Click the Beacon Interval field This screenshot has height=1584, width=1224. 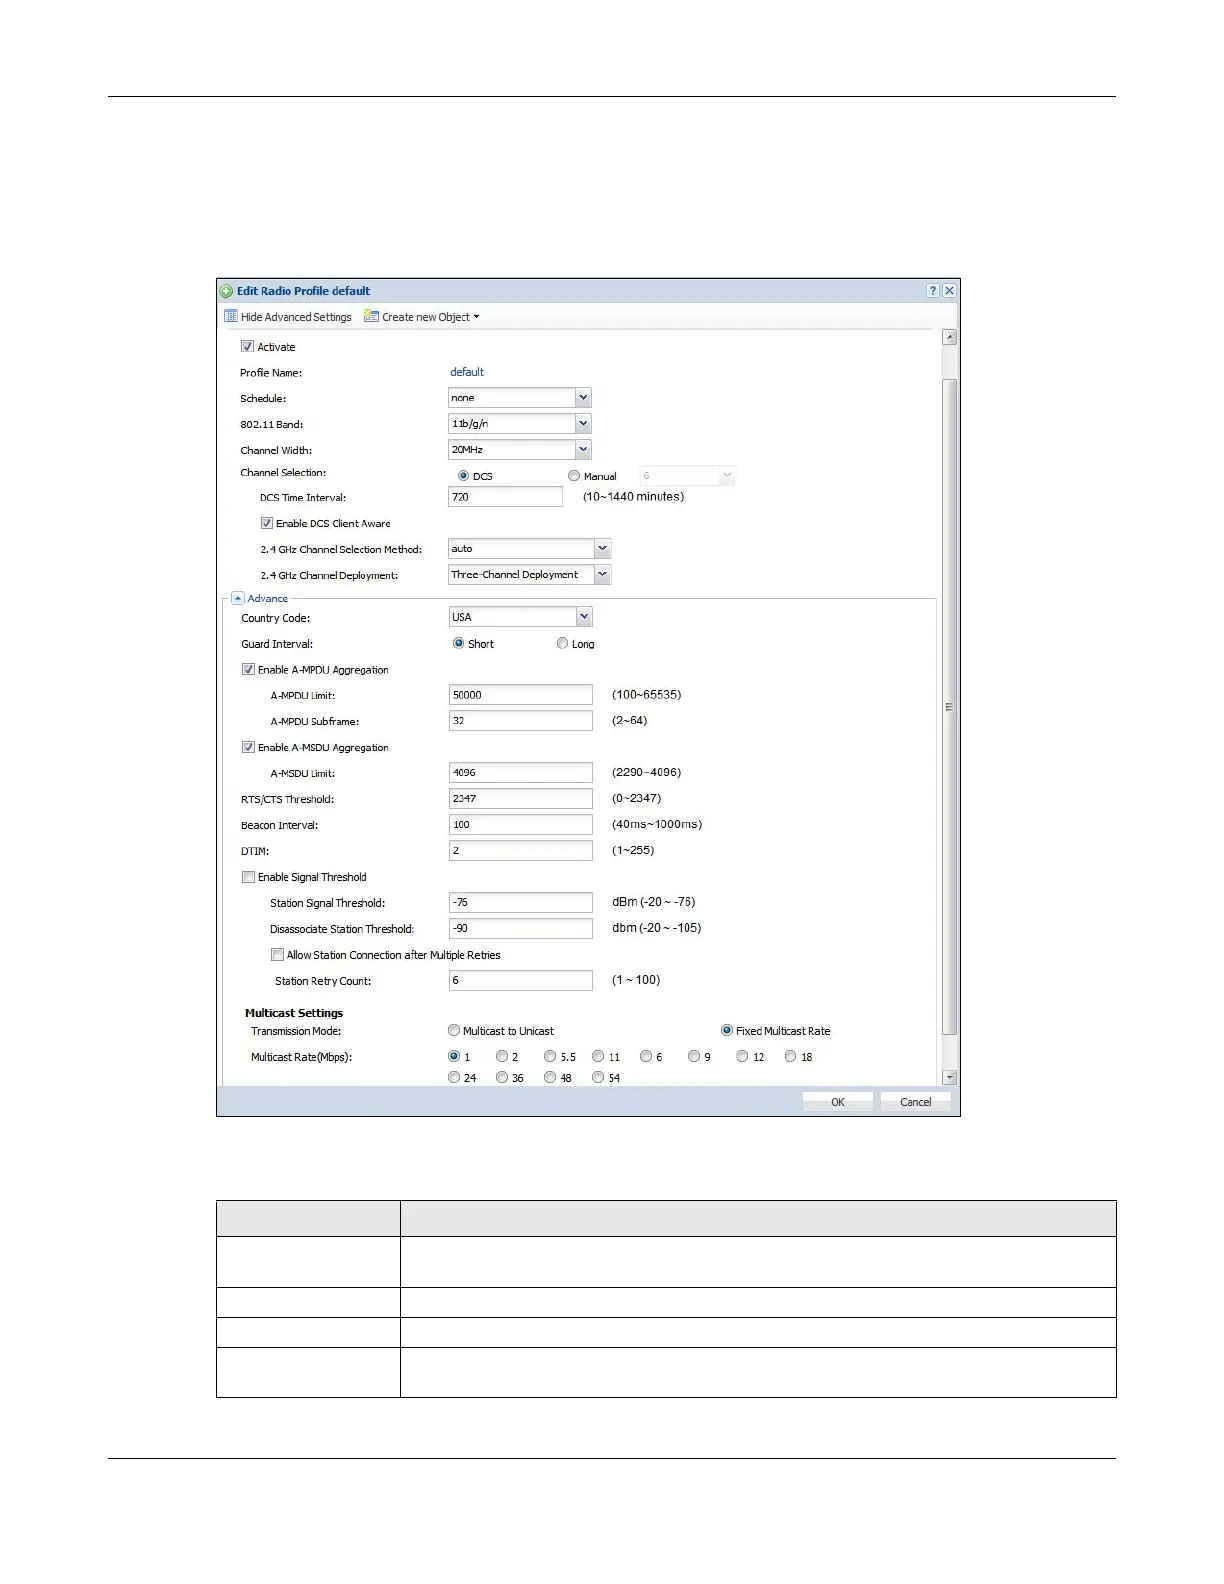tap(521, 825)
